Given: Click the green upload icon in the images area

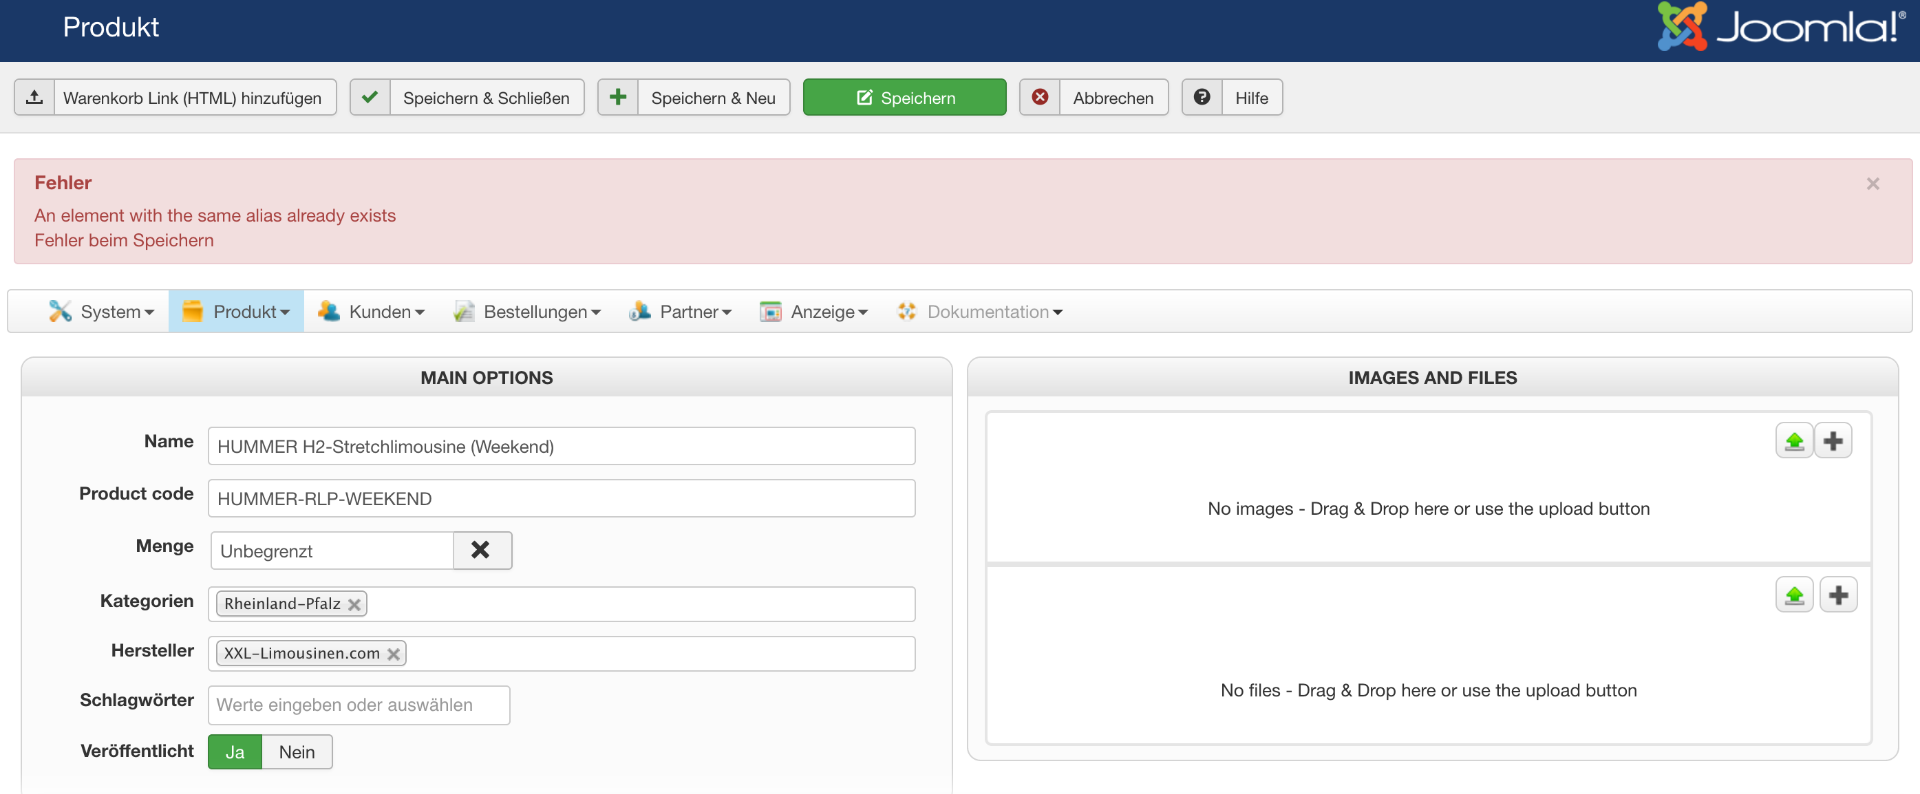Looking at the screenshot, I should point(1795,441).
